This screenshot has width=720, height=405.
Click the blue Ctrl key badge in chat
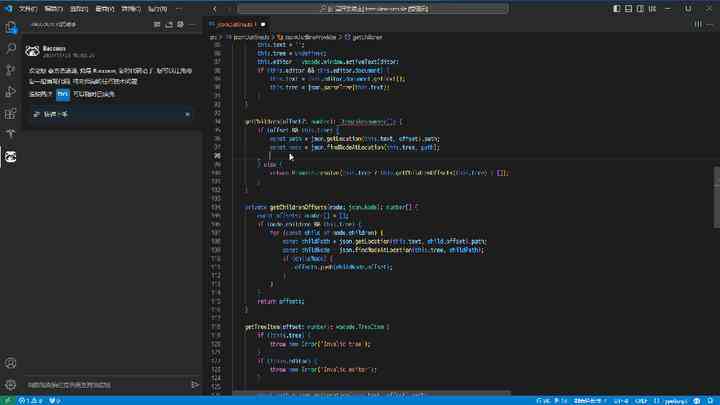(x=62, y=94)
